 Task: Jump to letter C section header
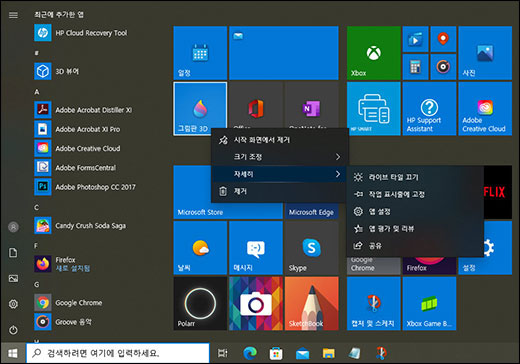(37, 207)
